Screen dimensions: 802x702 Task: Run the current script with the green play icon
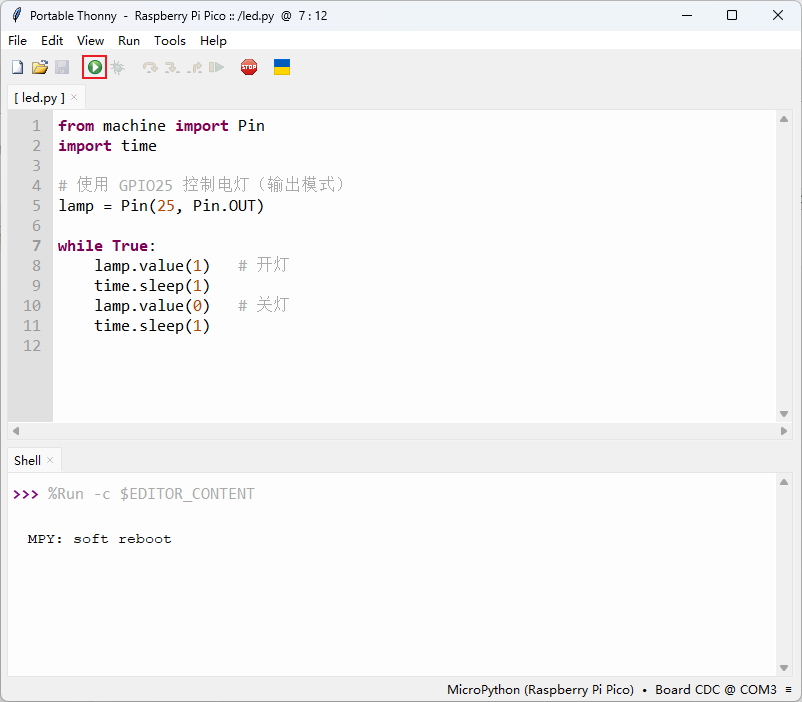tap(95, 67)
